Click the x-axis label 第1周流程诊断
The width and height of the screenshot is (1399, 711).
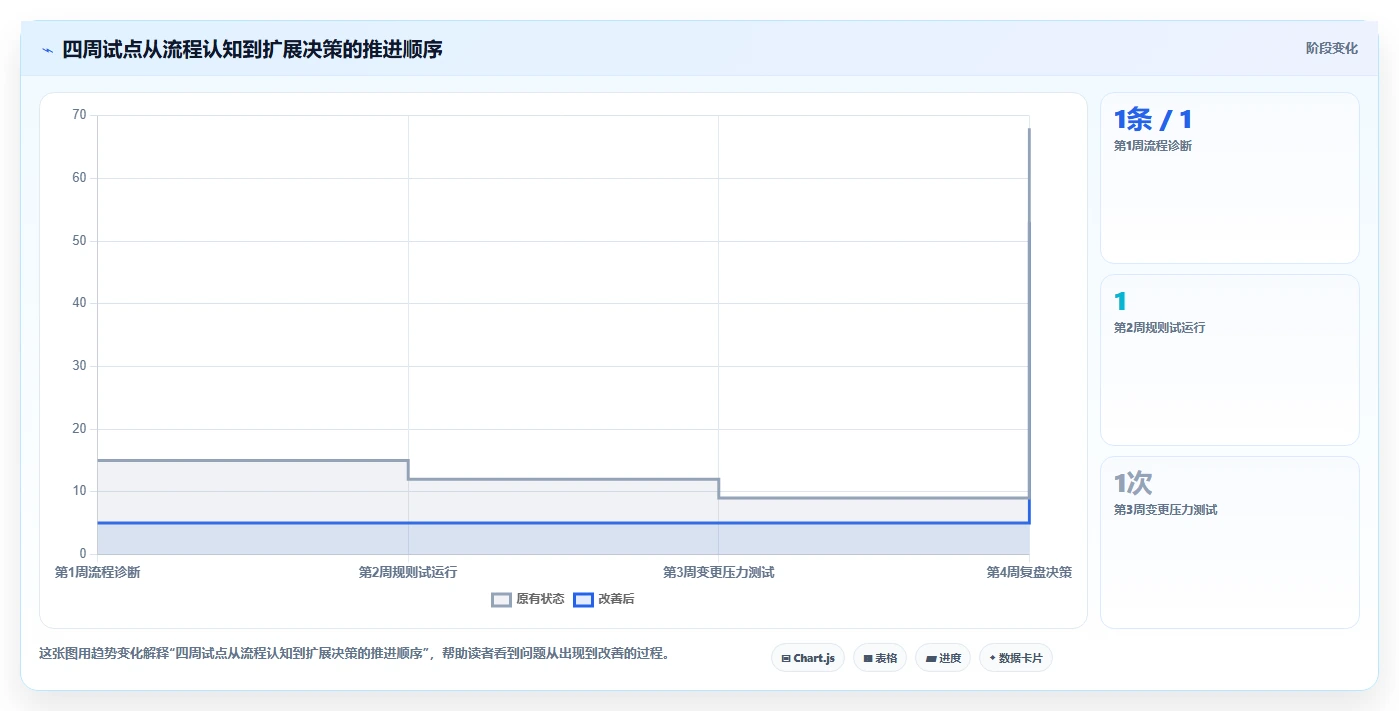click(x=97, y=573)
